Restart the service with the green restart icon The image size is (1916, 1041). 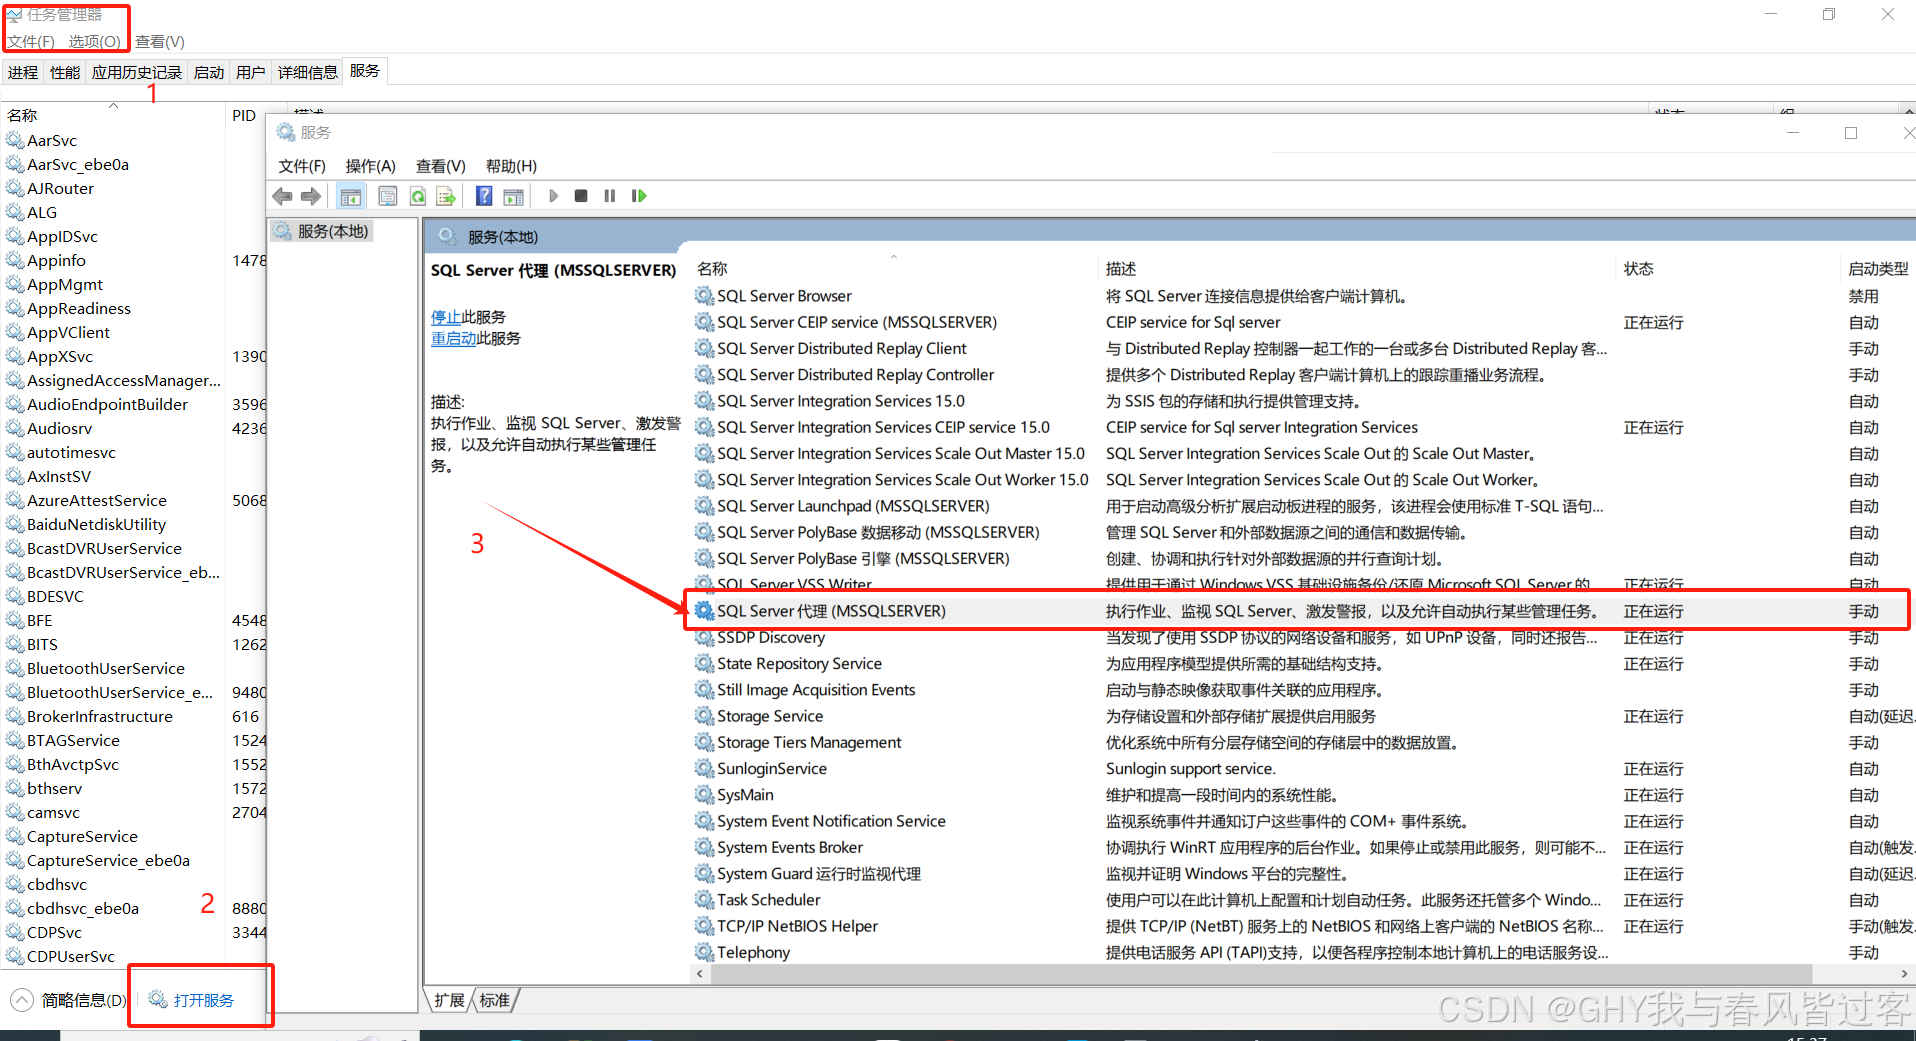click(x=639, y=196)
